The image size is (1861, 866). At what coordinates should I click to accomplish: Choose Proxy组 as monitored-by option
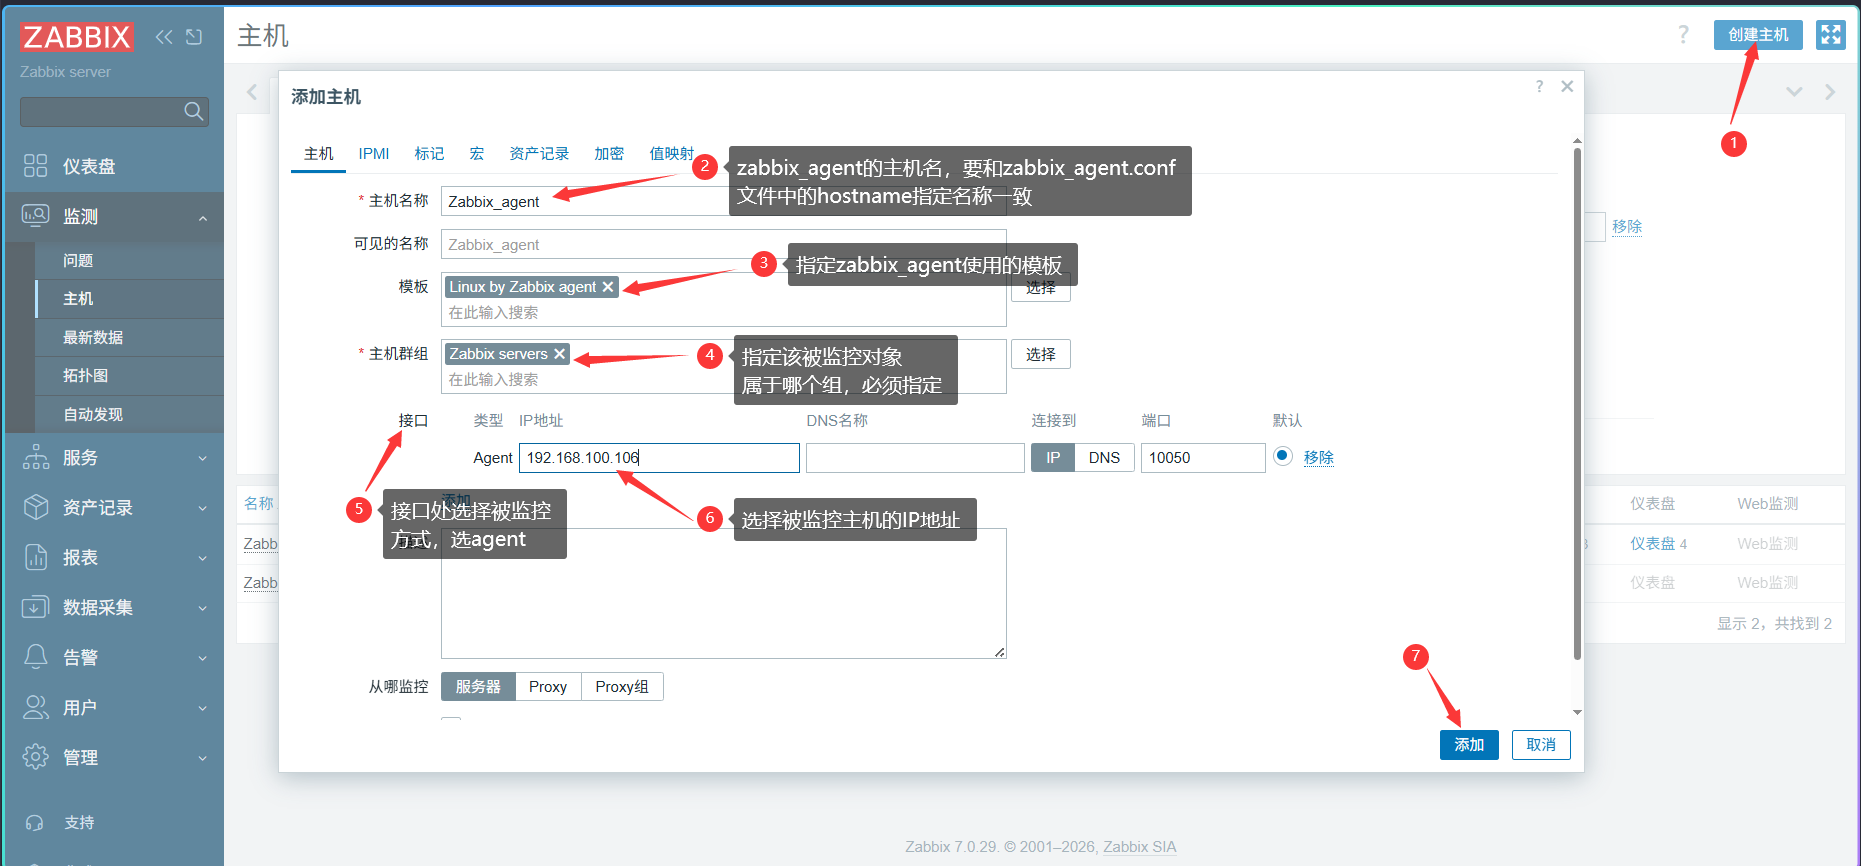pos(622,687)
